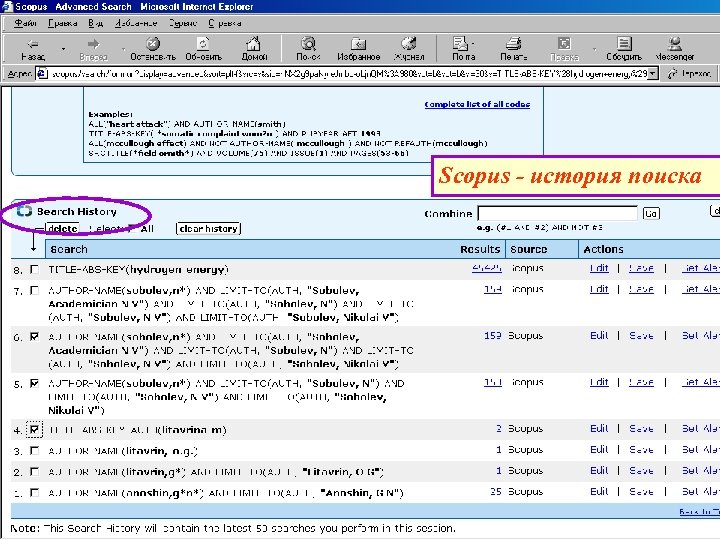Check the box for search 2 Litavrin, O G
The height and width of the screenshot is (540, 720).
pos(34,472)
